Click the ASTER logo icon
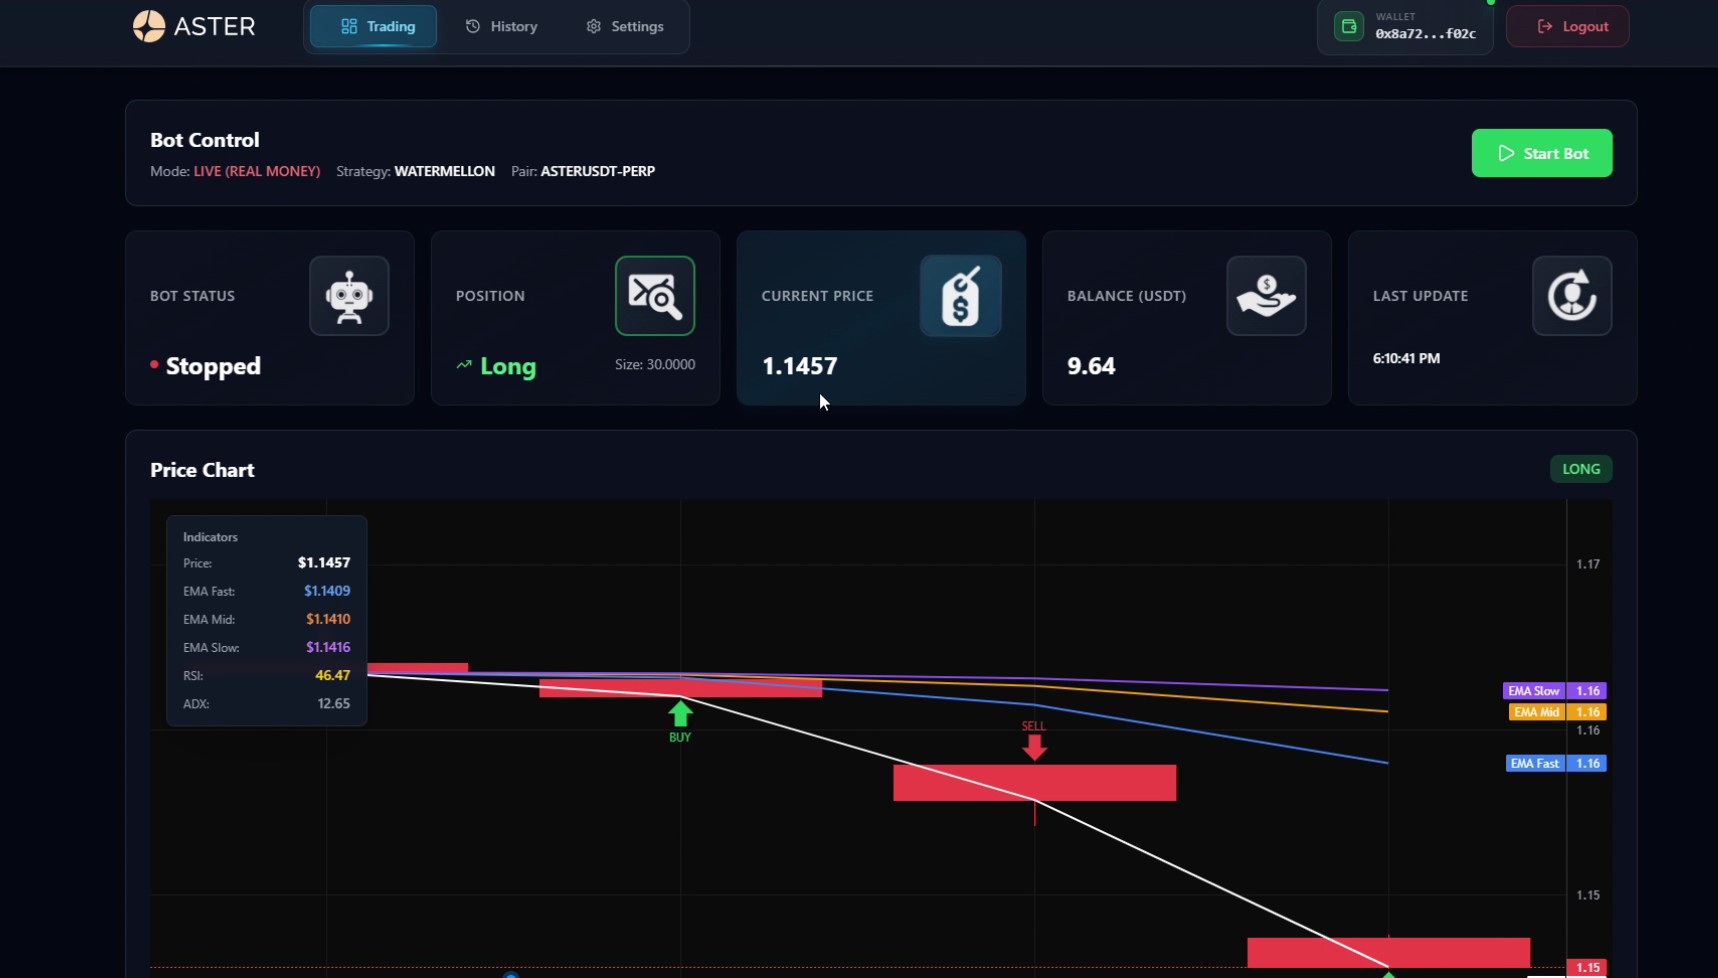Image resolution: width=1718 pixels, height=978 pixels. (150, 26)
